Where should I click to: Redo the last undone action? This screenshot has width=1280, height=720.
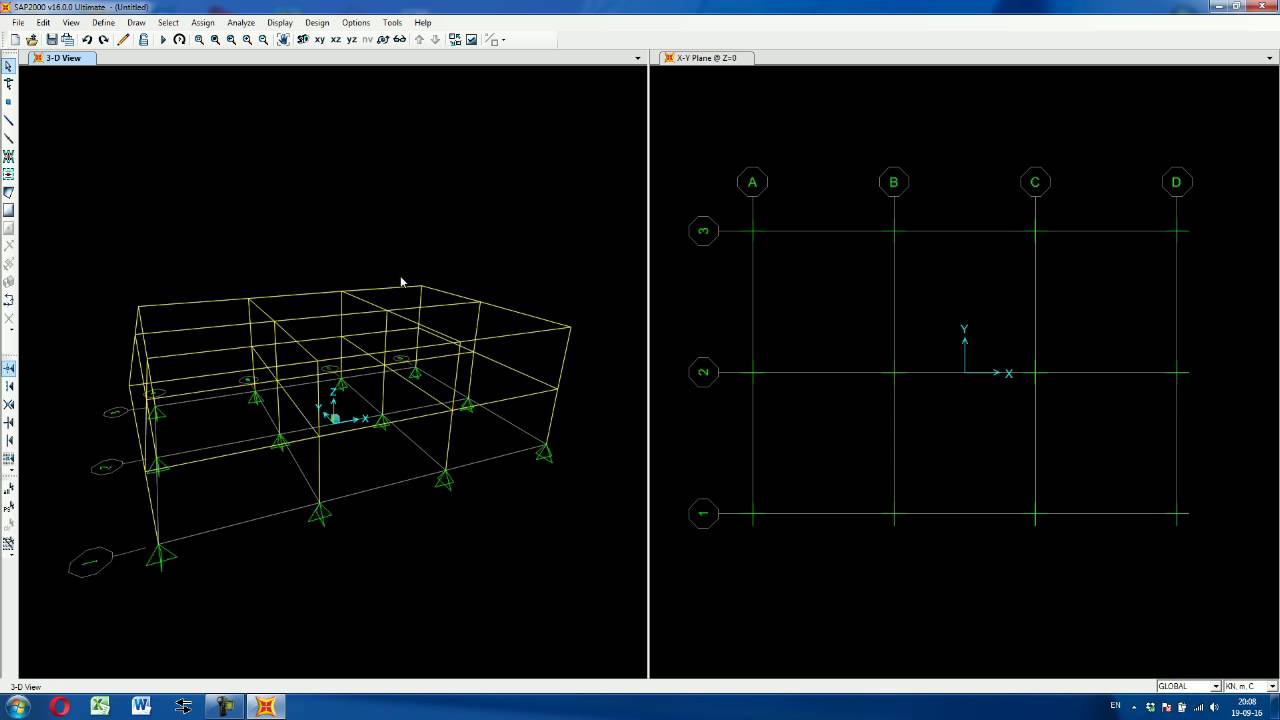(103, 40)
